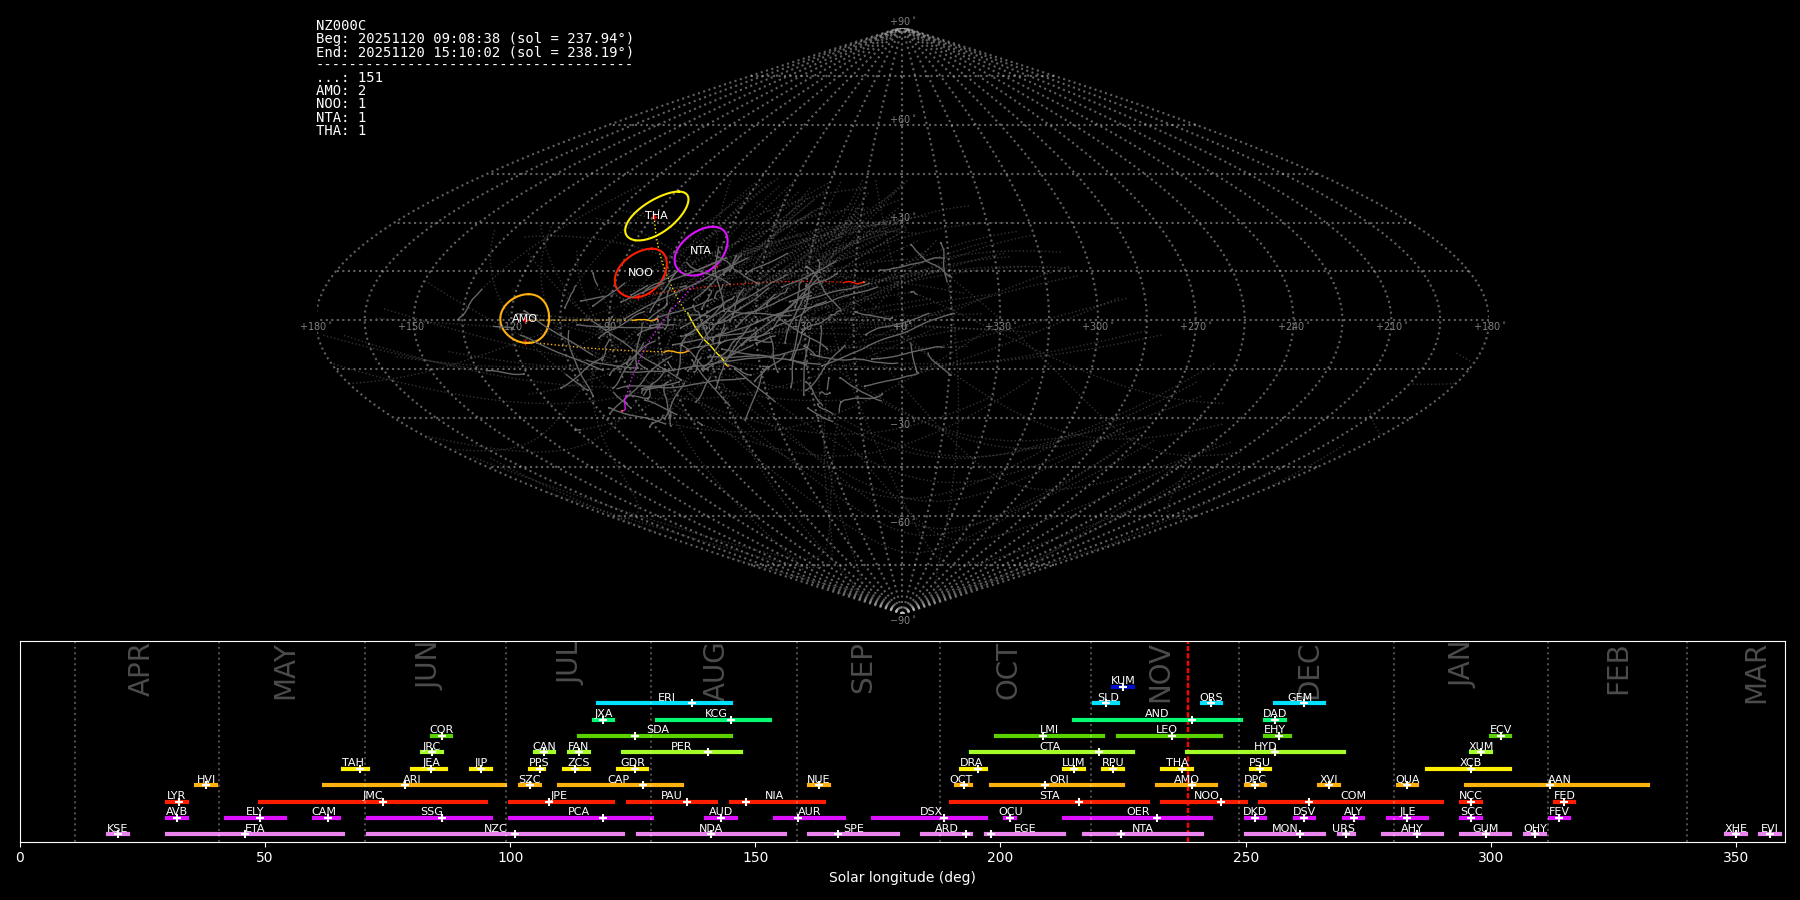Select the purple NTA radiant ellipse on the map
1800x900 pixels.
701,251
